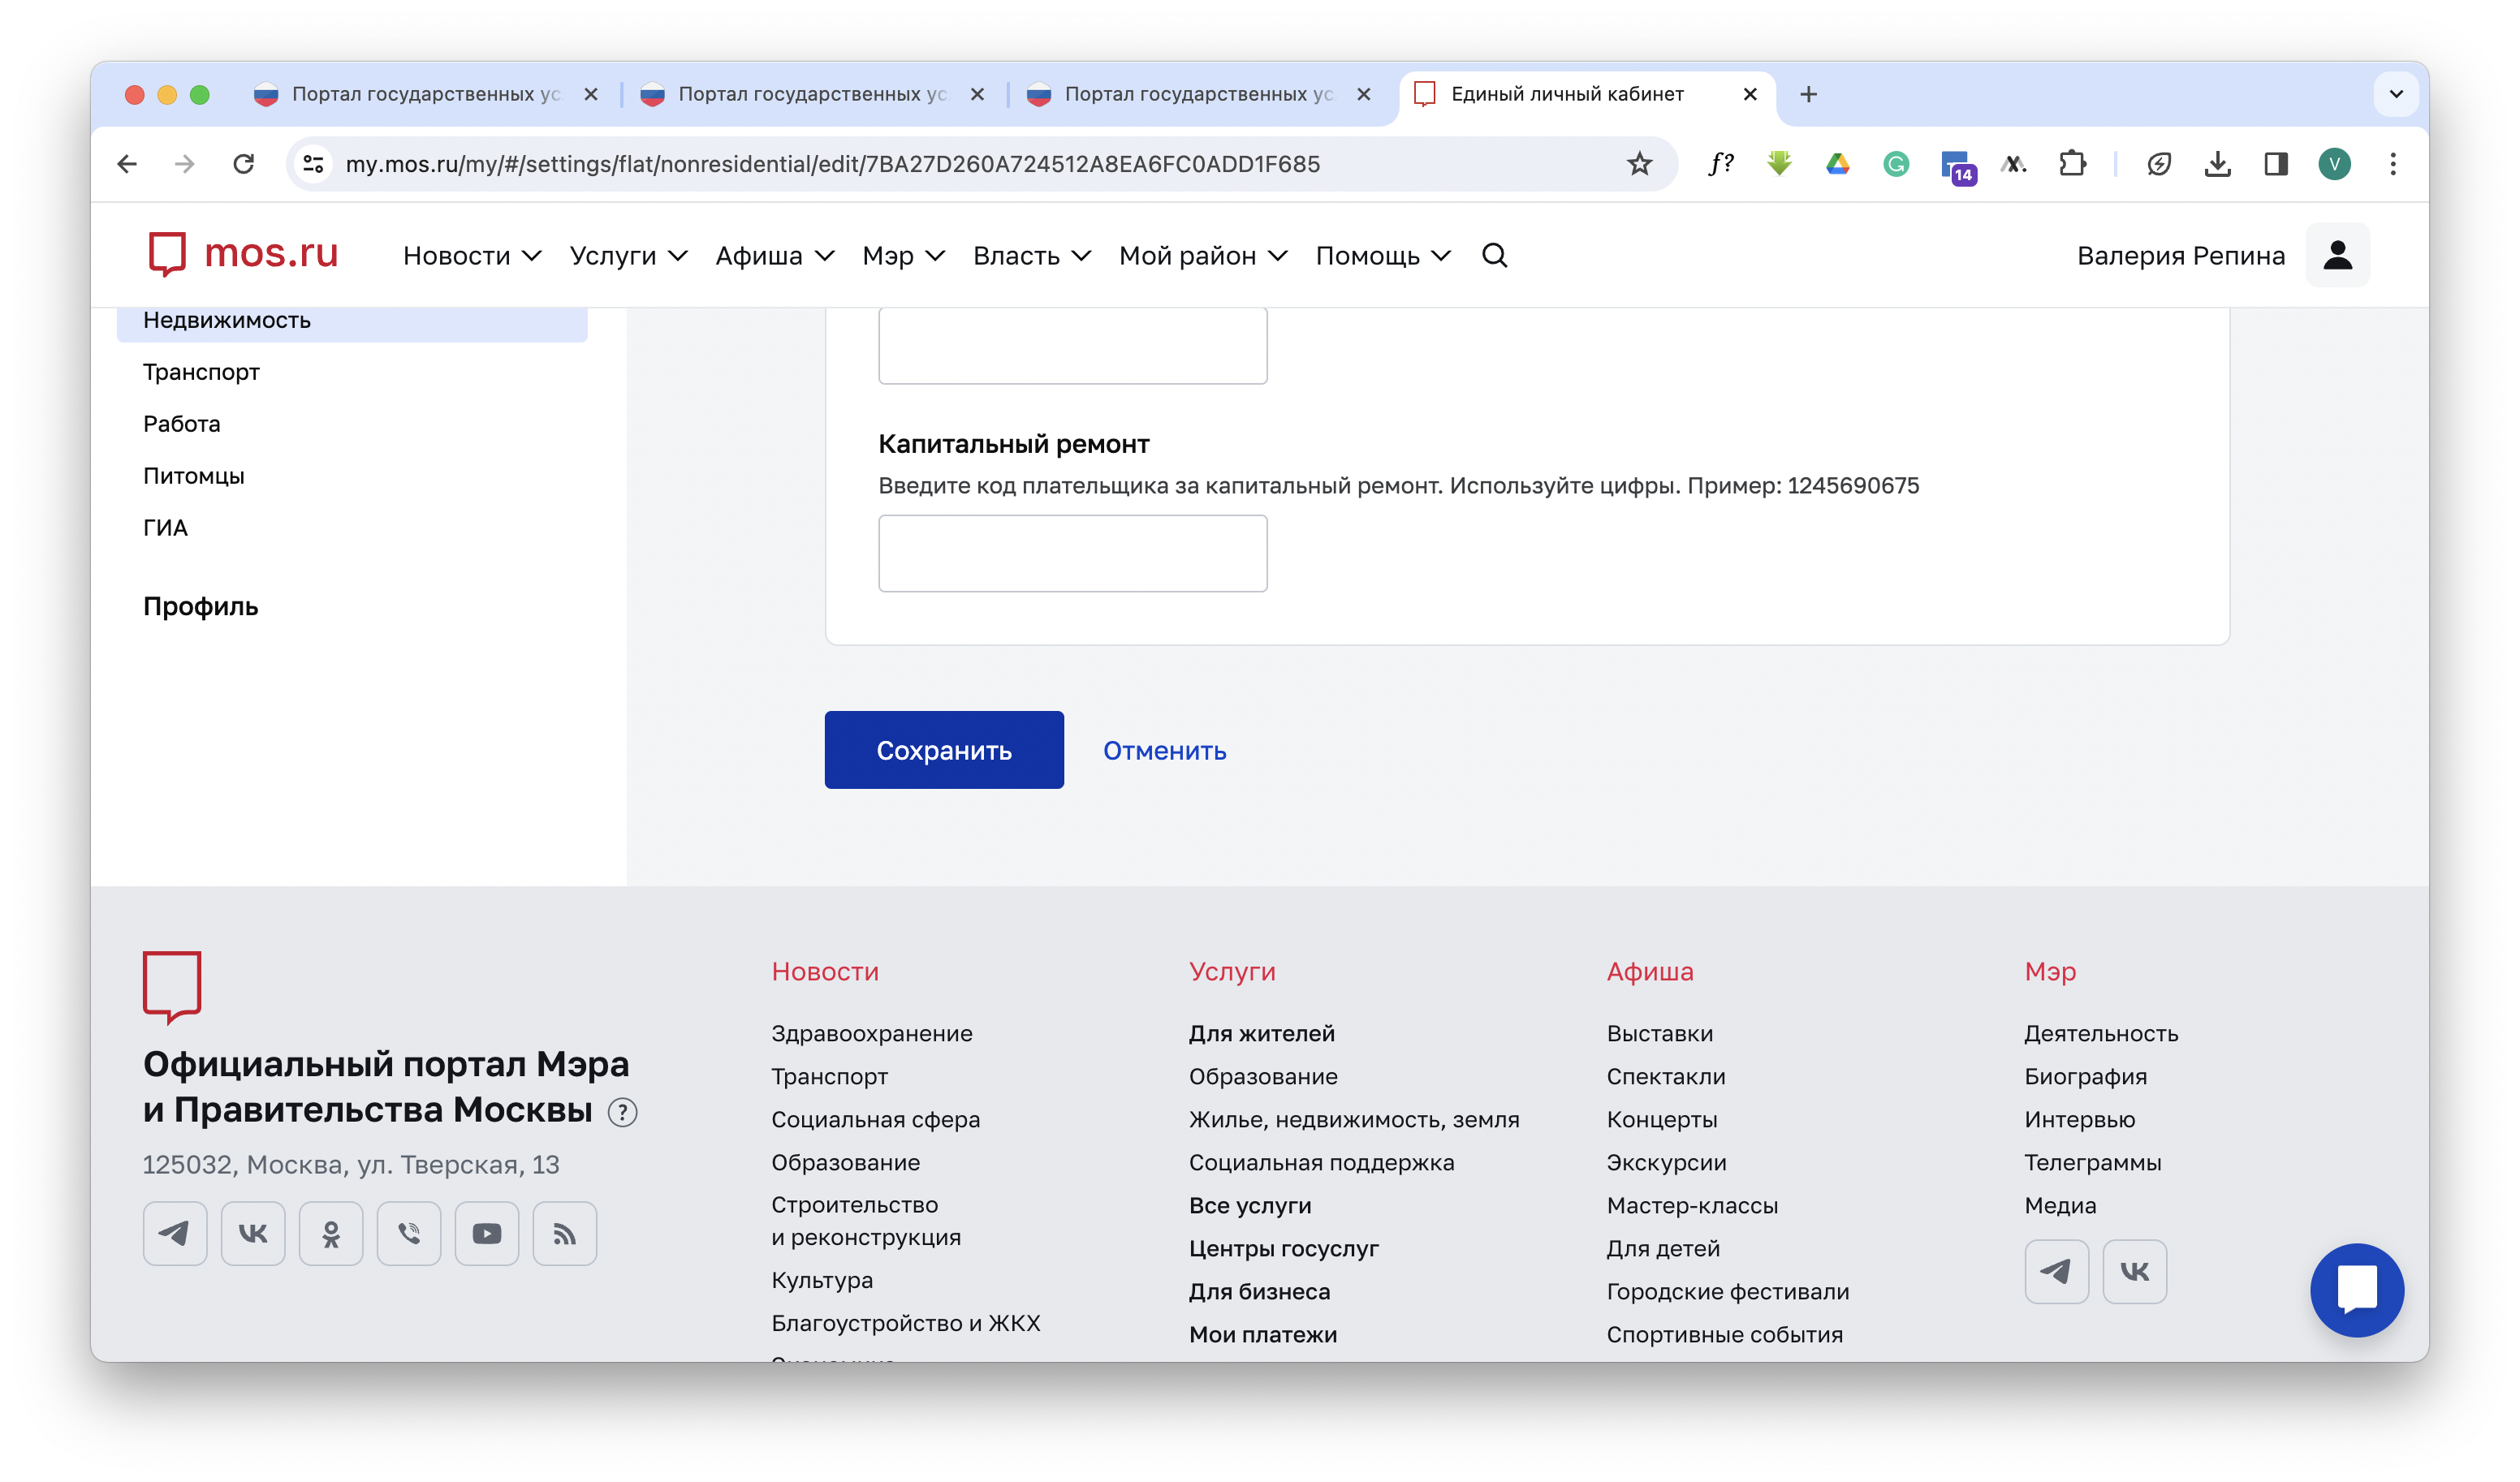
Task: Focus the input field above Капитальный ремонт
Action: click(x=1072, y=345)
